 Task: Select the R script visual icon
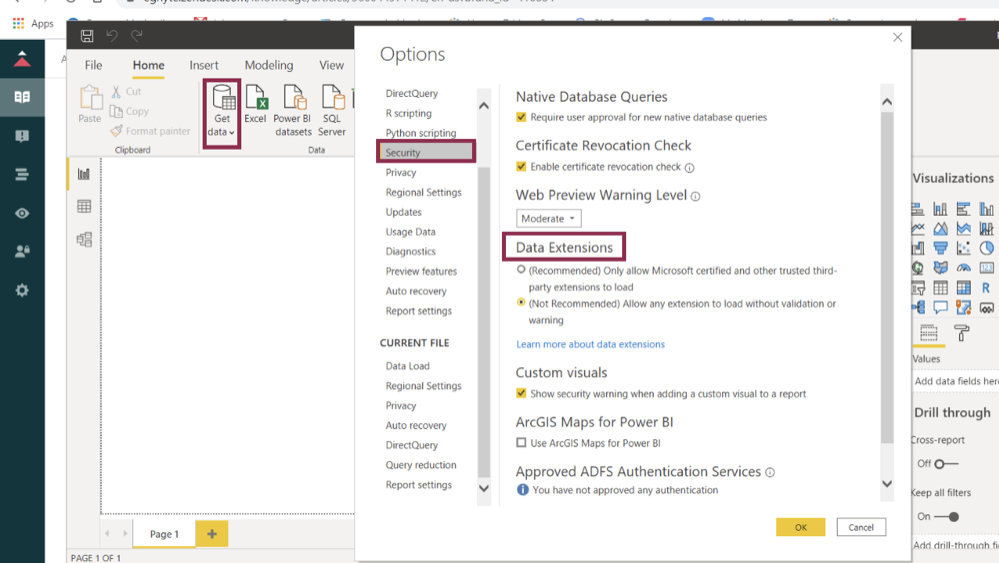click(x=986, y=288)
